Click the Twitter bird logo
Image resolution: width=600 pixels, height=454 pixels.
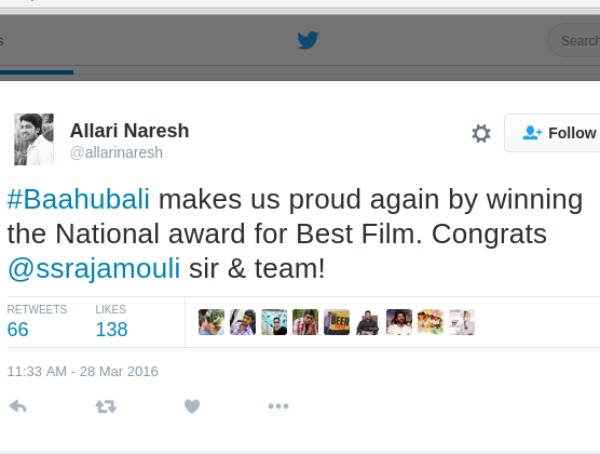(307, 41)
